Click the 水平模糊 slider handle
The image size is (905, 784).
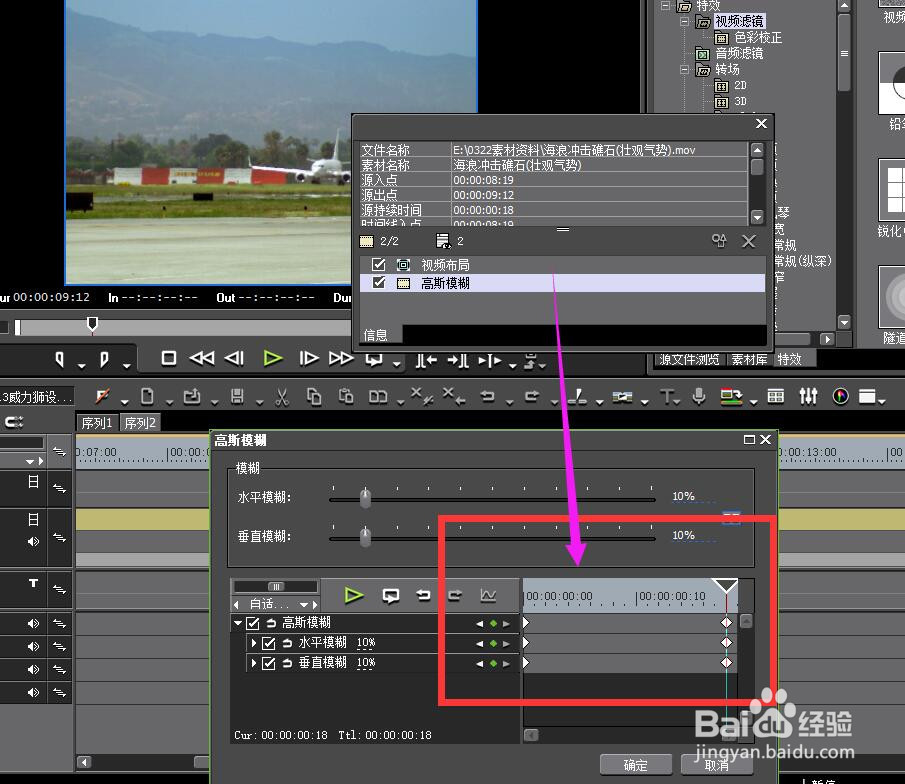tap(363, 496)
